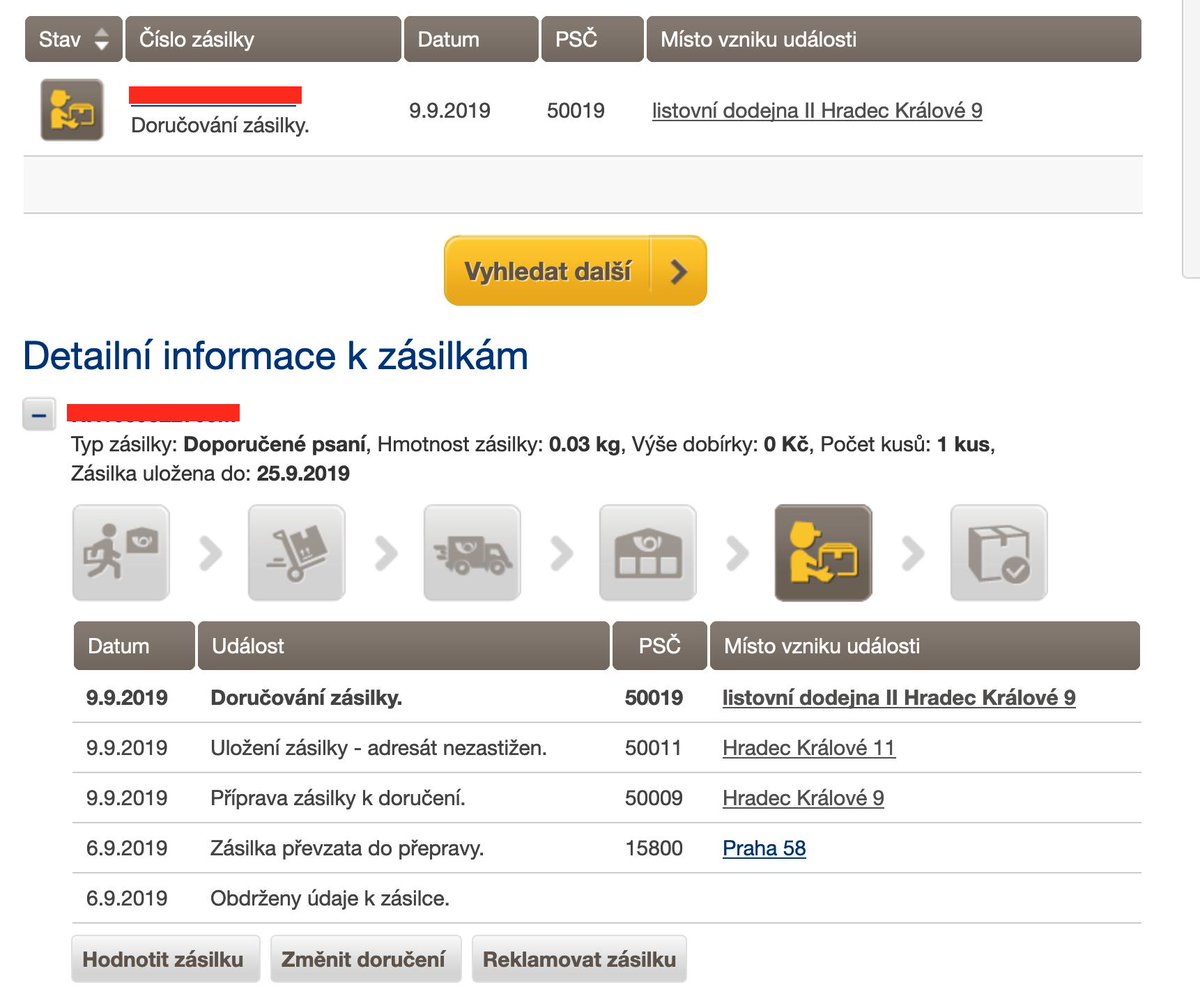
Task: Click the Reklamovat zásilku button
Action: tap(579, 959)
